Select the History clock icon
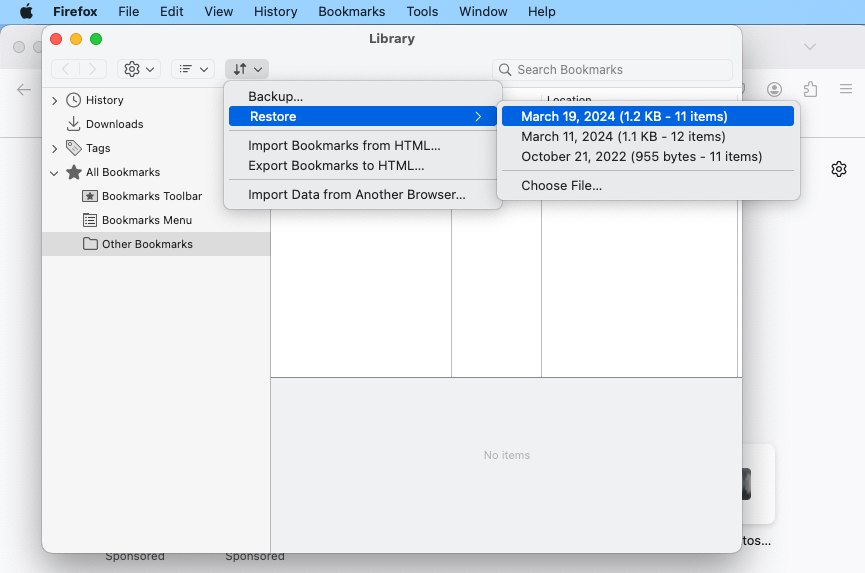Image resolution: width=865 pixels, height=573 pixels. (x=73, y=100)
